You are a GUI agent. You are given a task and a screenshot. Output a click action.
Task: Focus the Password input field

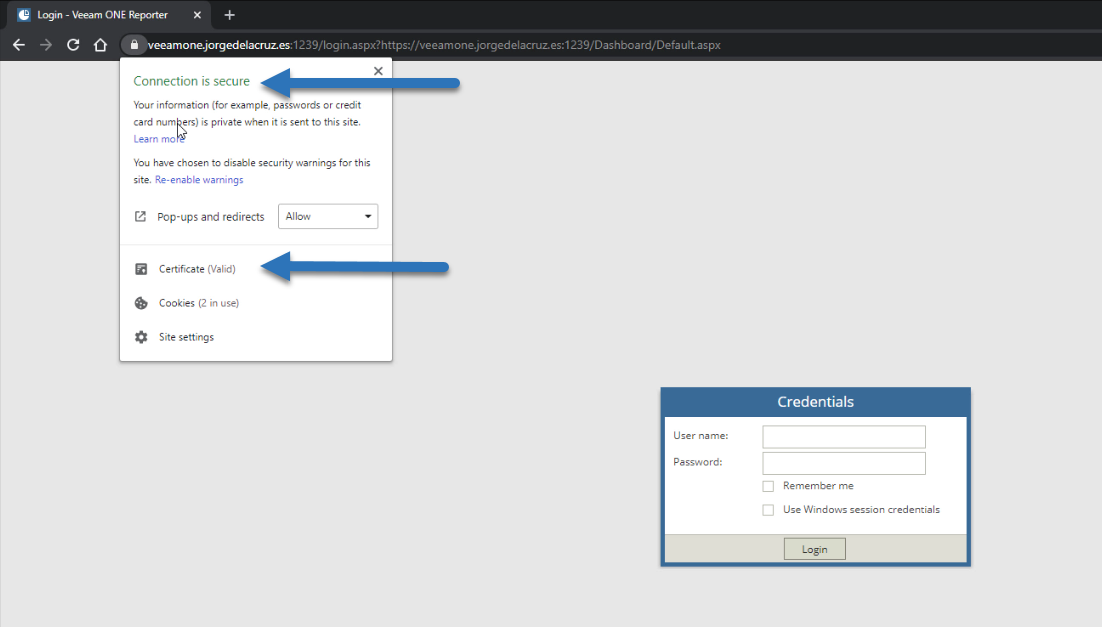(844, 463)
